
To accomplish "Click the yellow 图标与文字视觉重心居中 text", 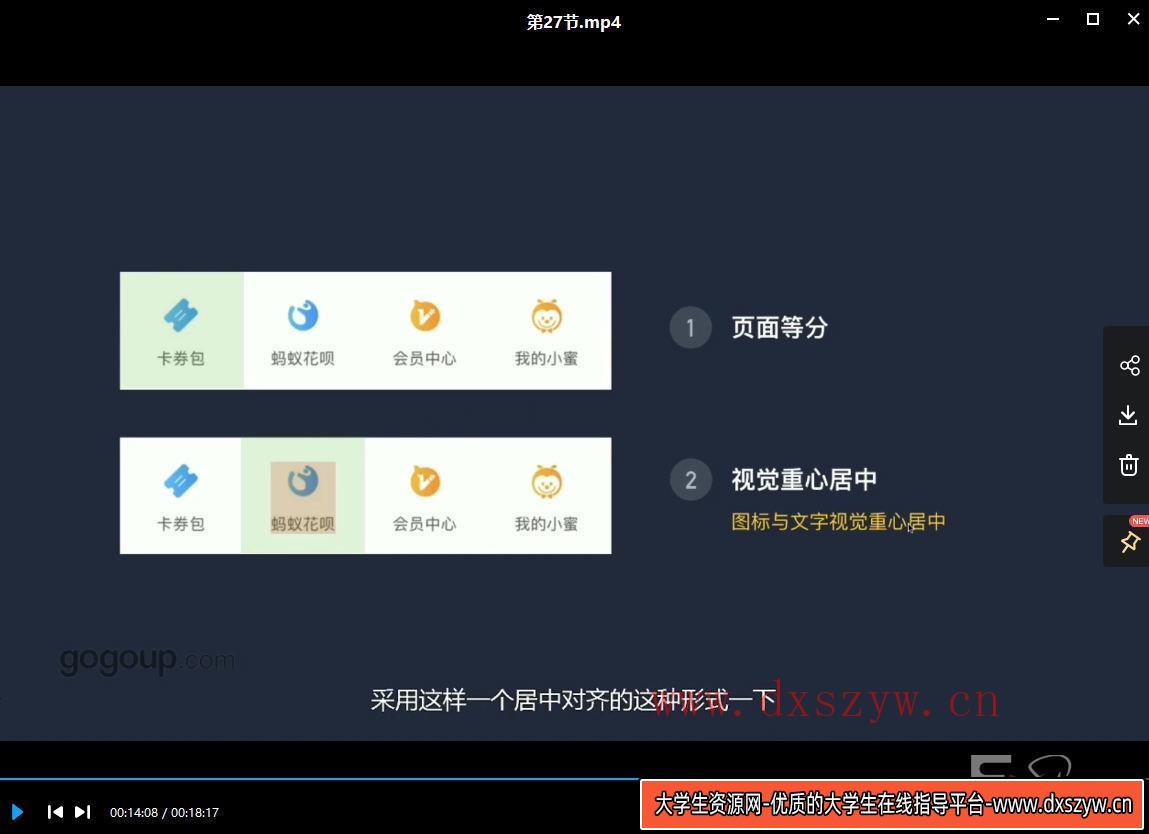I will click(838, 522).
